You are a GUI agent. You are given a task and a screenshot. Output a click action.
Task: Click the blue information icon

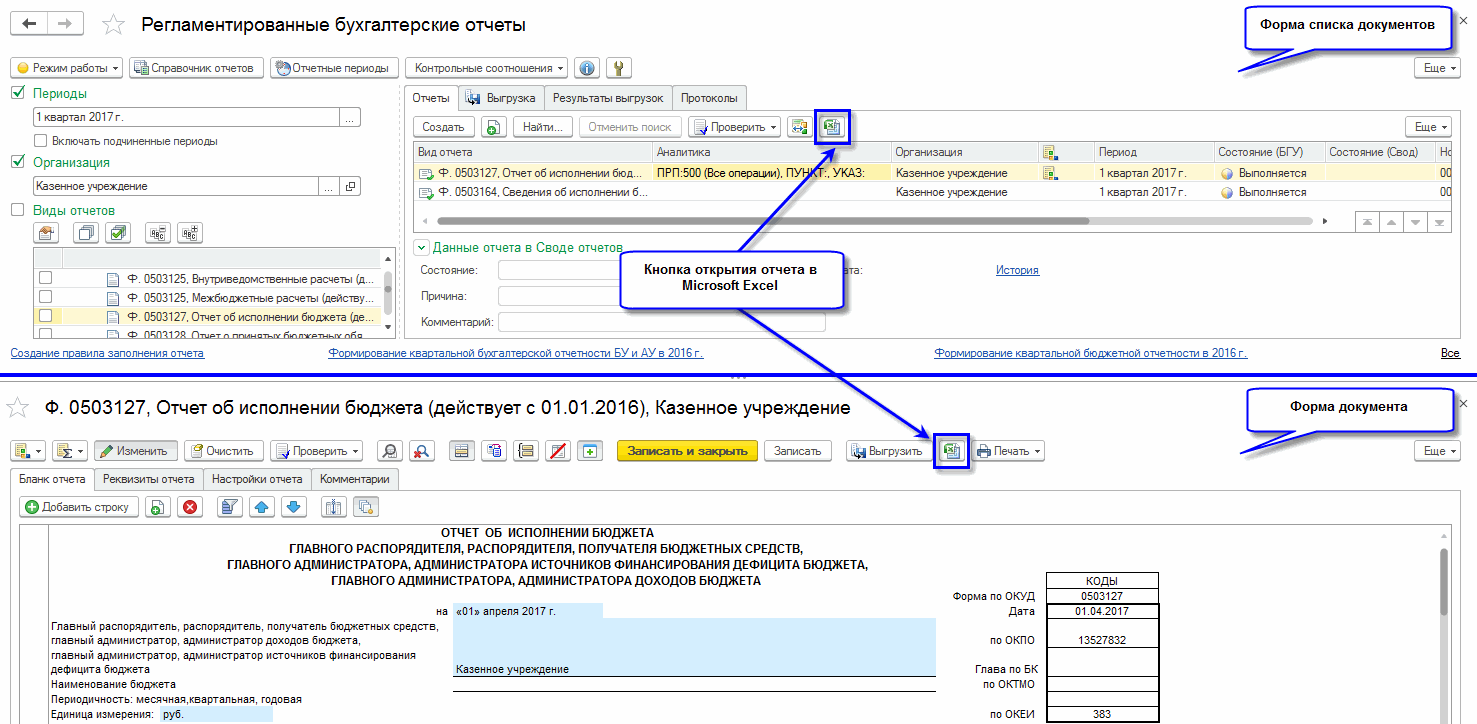(x=588, y=68)
